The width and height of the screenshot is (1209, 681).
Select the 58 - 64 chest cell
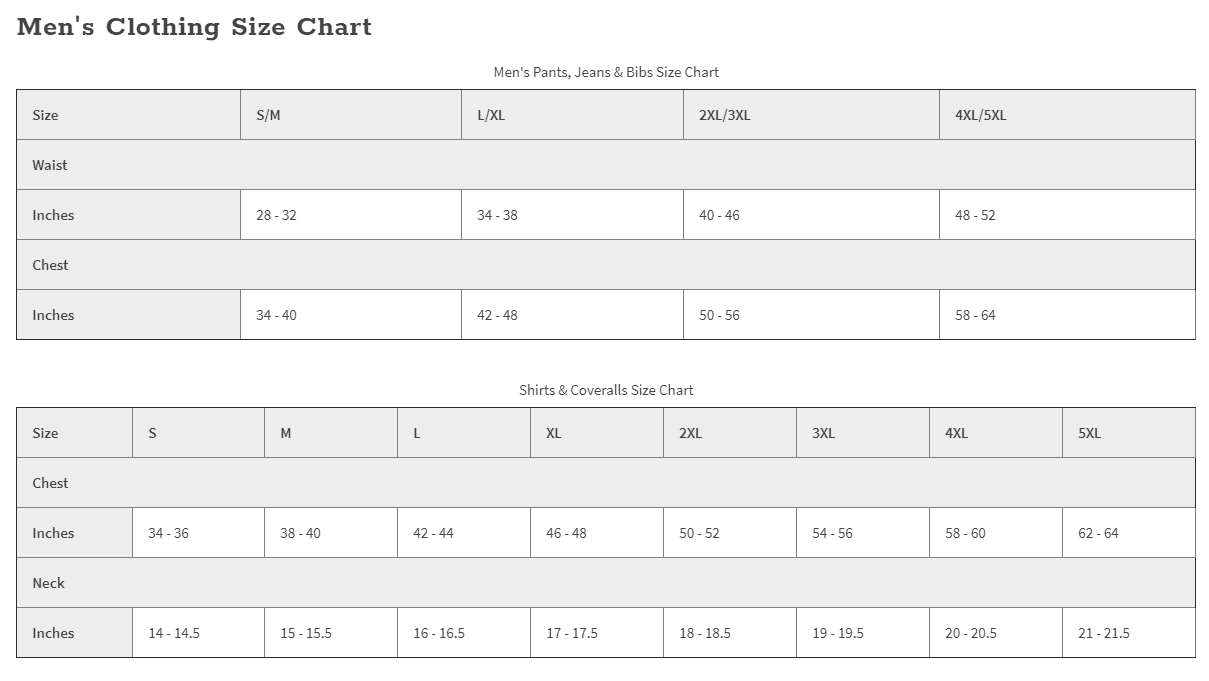pyautogui.click(x=975, y=315)
